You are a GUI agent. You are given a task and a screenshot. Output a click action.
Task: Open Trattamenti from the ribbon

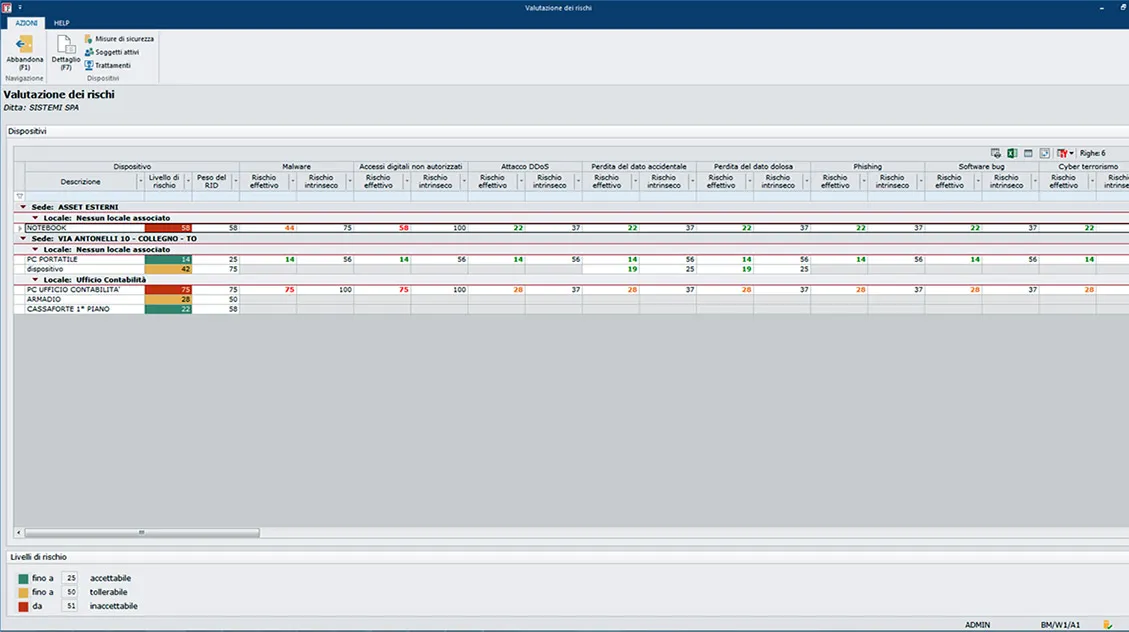[112, 65]
